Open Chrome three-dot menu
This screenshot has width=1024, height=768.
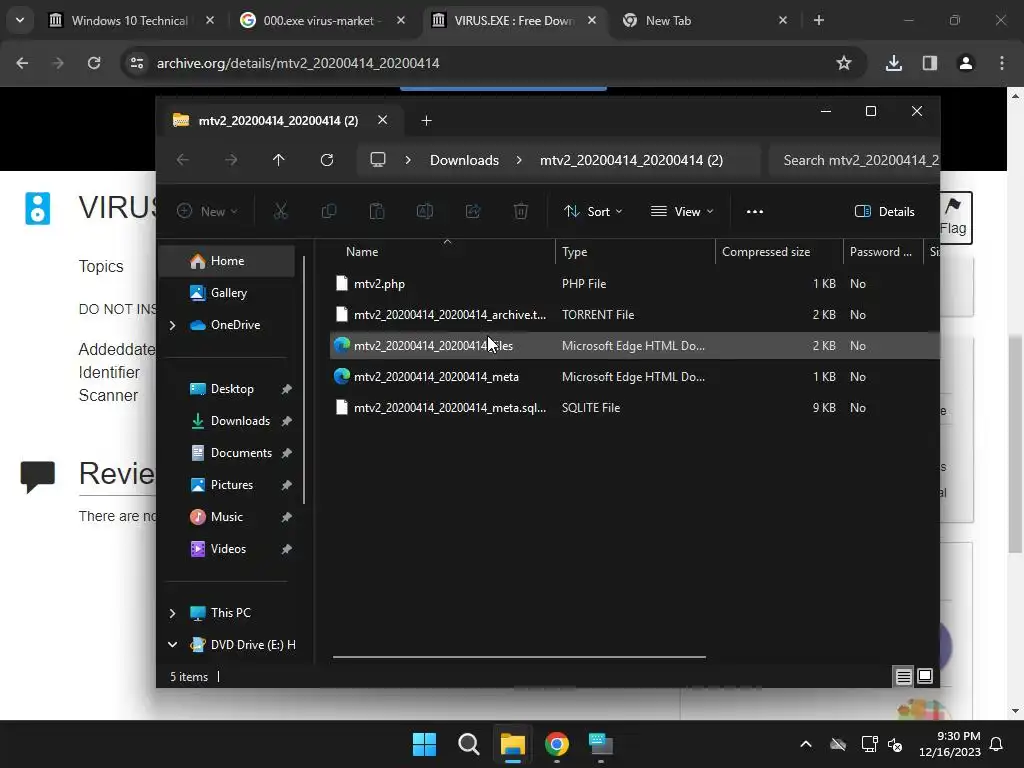1002,63
